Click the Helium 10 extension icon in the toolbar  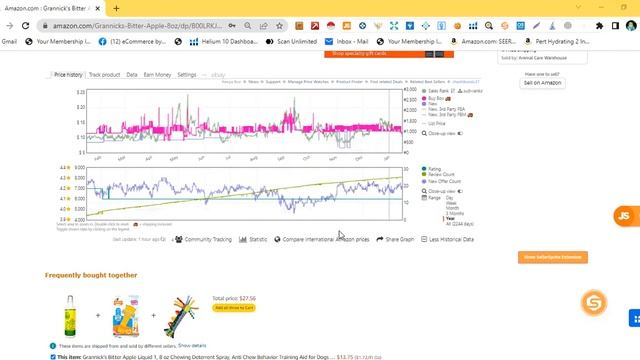coord(473,26)
